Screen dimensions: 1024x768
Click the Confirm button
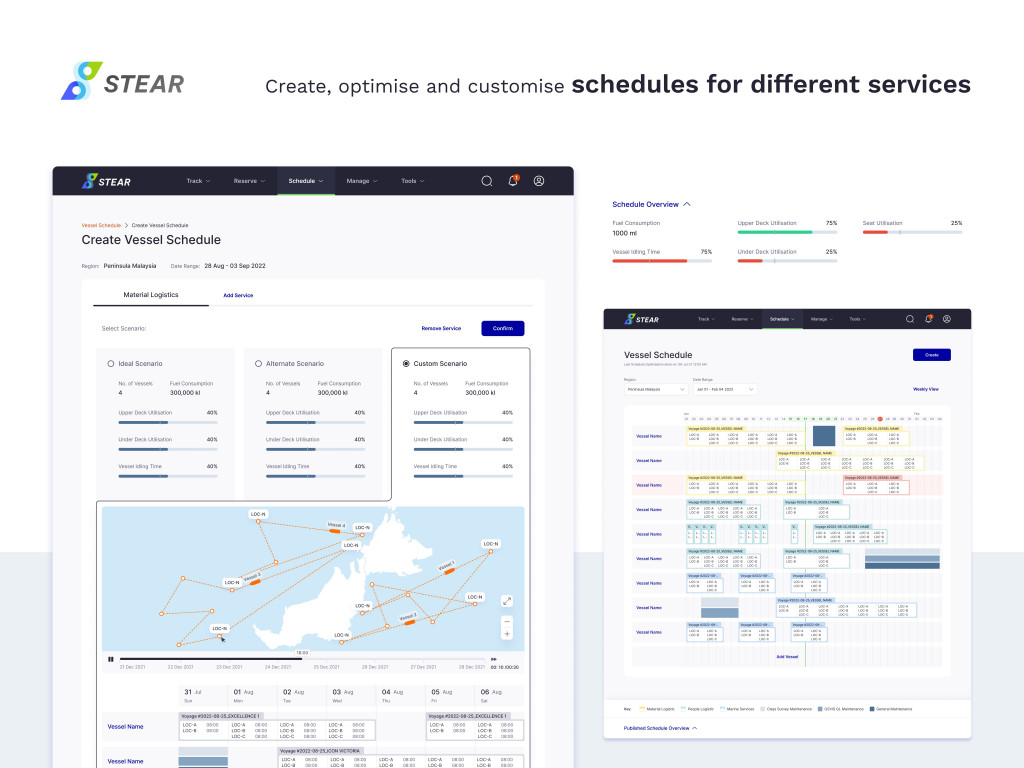[503, 328]
